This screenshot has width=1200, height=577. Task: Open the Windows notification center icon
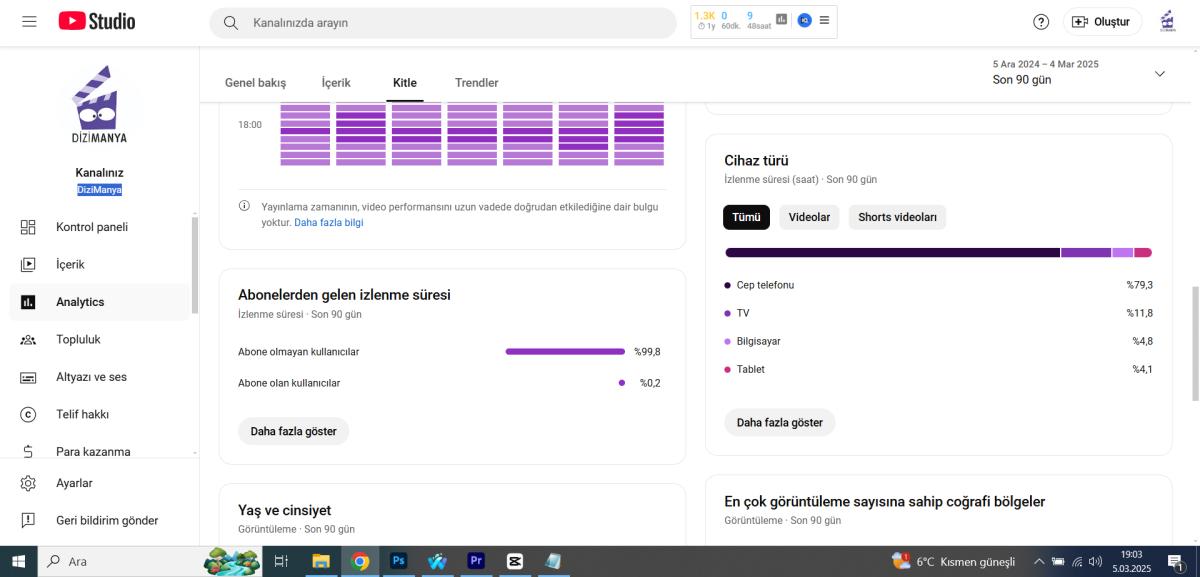[x=1176, y=562]
